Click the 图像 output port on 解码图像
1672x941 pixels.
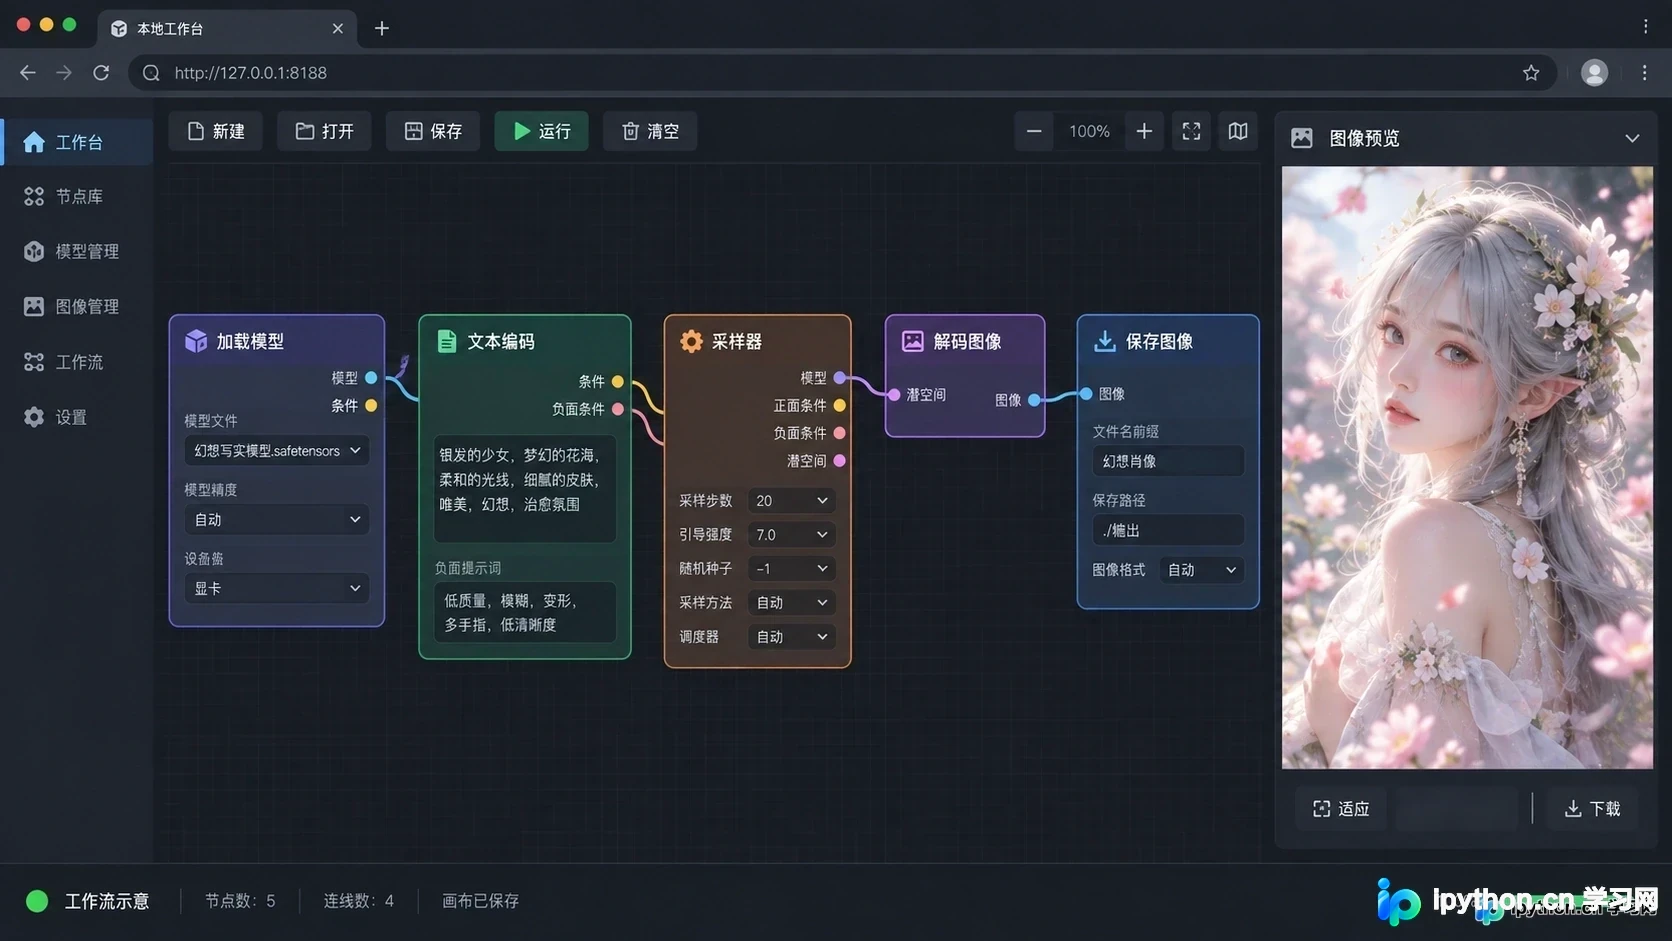pos(1034,400)
